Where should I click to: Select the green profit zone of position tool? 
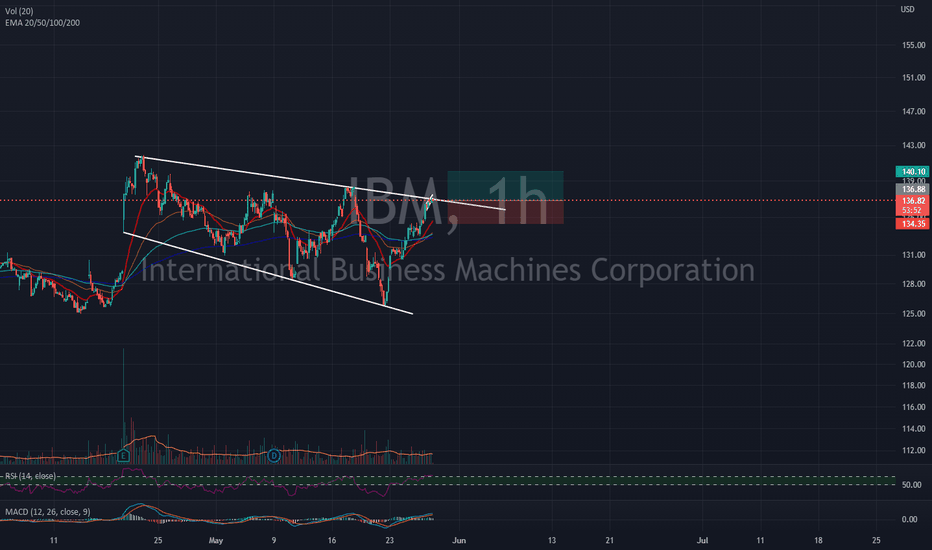coord(505,186)
